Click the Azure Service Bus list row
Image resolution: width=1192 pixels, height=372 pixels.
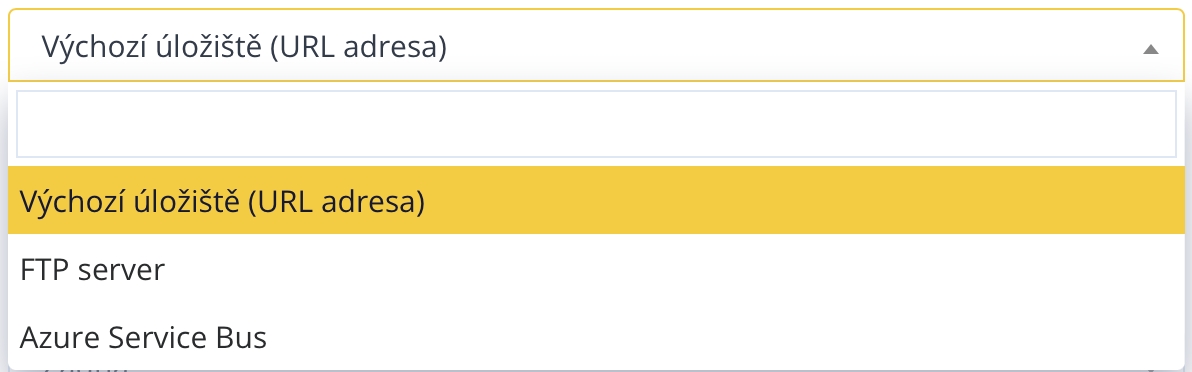click(596, 336)
